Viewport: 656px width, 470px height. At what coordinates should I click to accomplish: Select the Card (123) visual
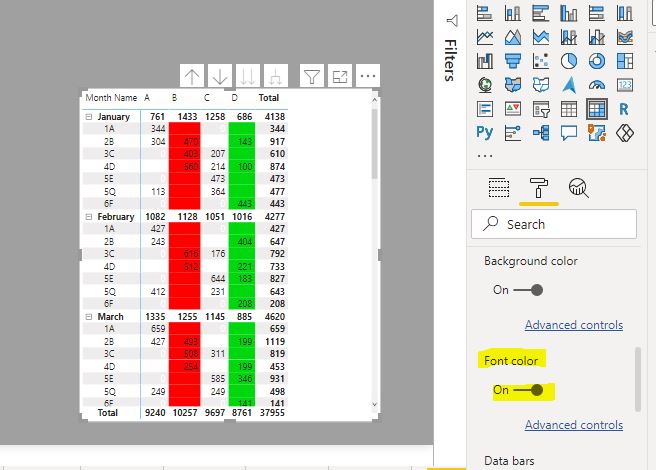(625, 85)
